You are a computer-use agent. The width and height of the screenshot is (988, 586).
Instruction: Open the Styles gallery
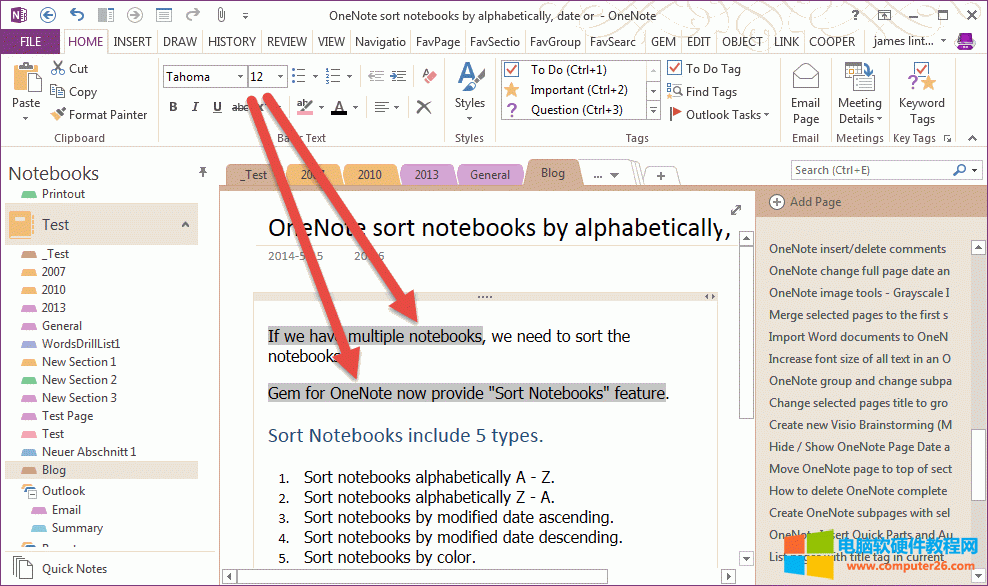(469, 92)
